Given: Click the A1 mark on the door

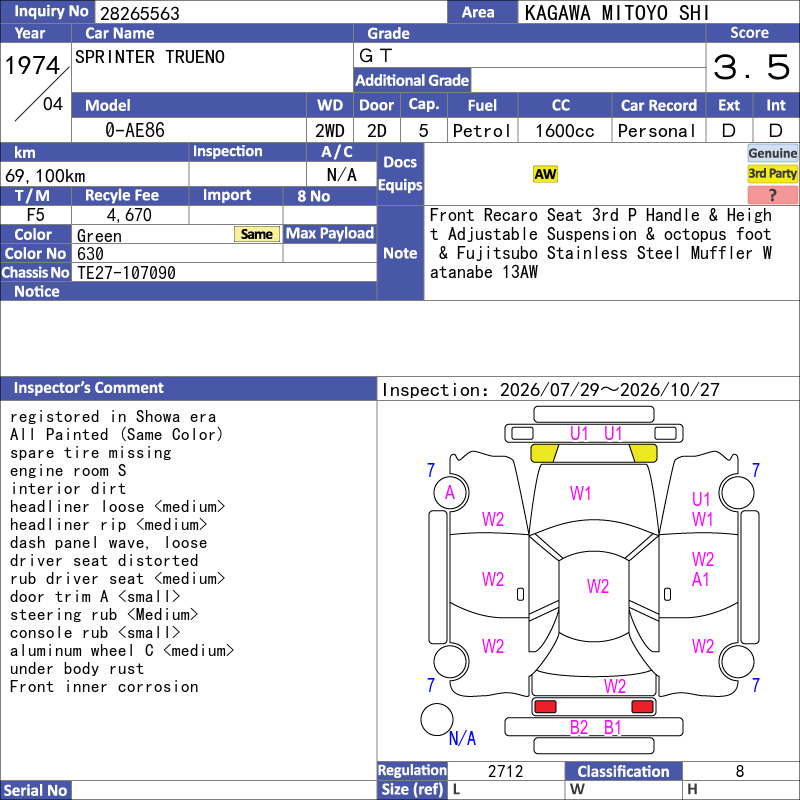Looking at the screenshot, I should [701, 580].
